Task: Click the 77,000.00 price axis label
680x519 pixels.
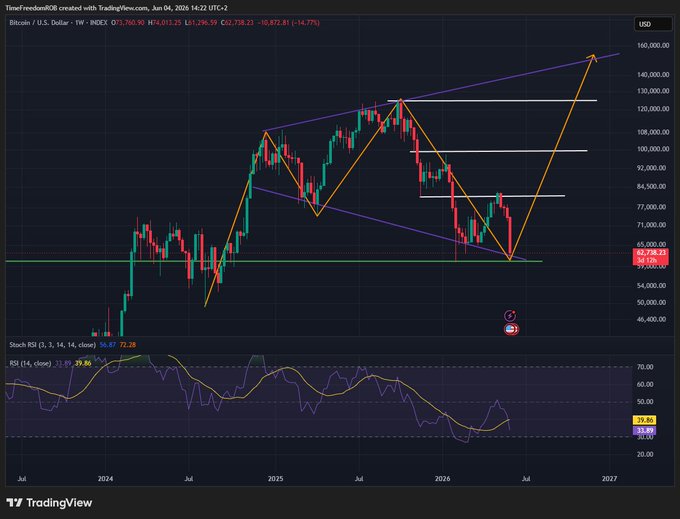Action: (651, 207)
